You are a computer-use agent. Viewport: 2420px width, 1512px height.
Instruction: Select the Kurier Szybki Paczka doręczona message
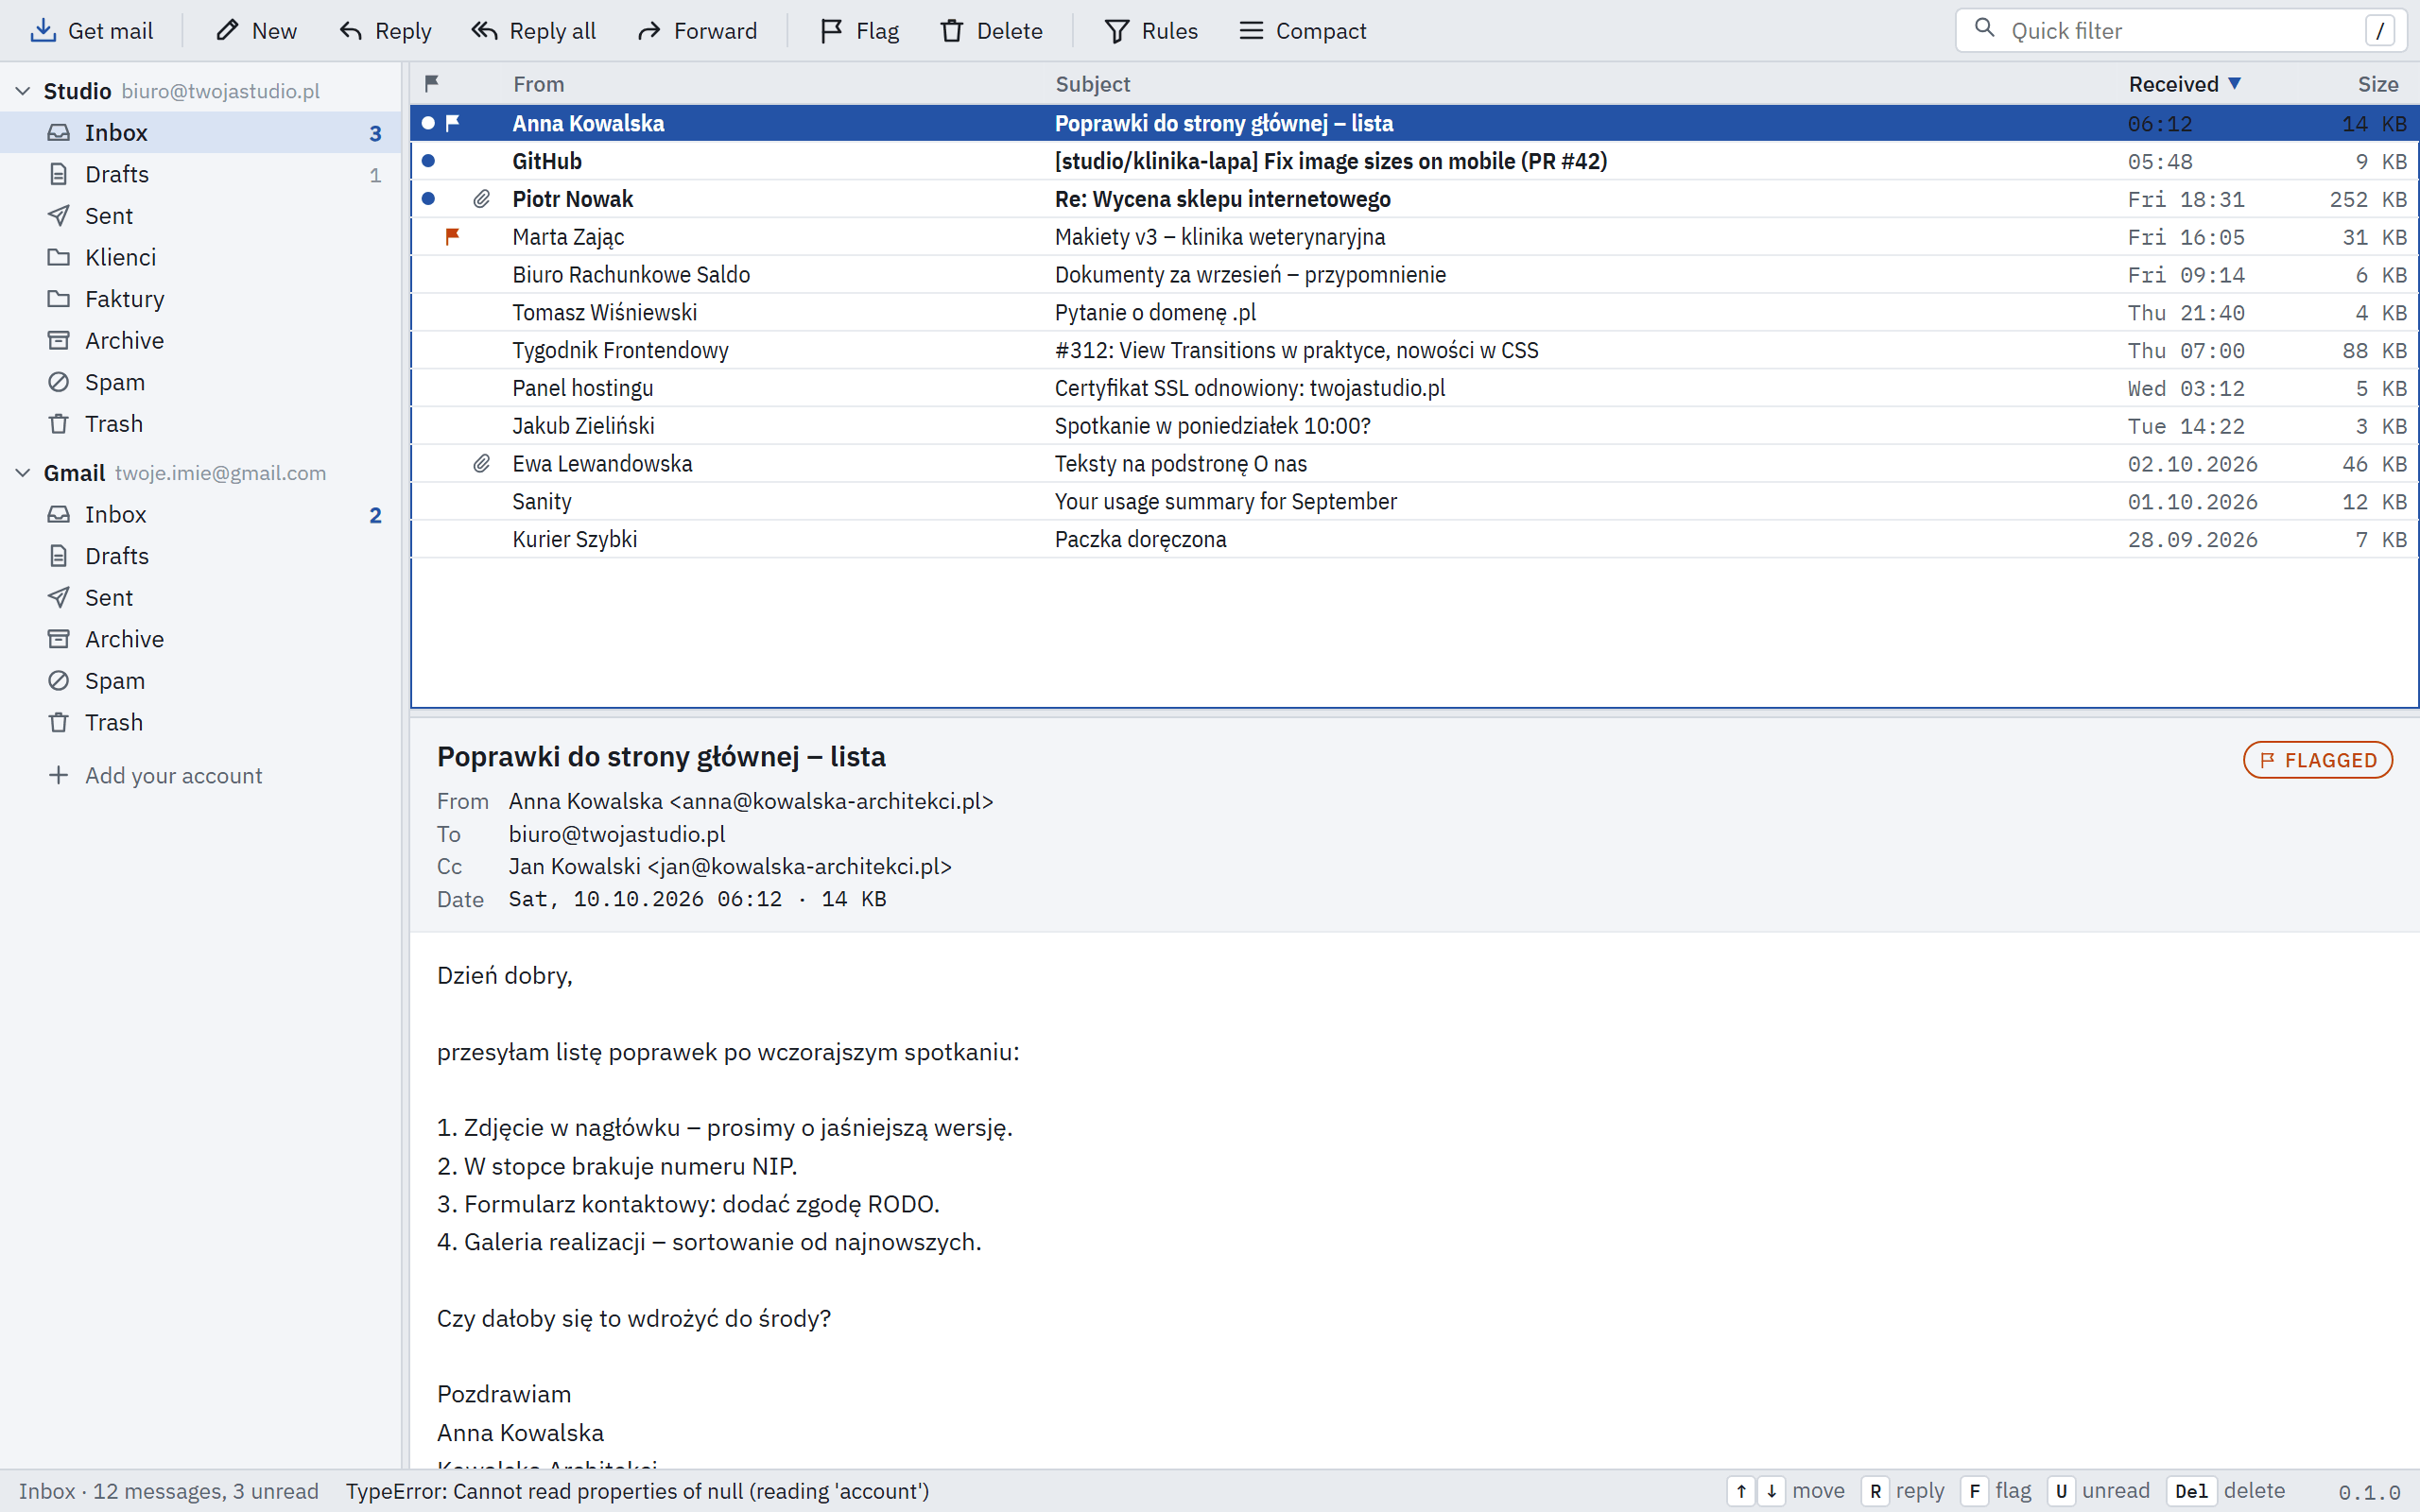(x=1414, y=539)
